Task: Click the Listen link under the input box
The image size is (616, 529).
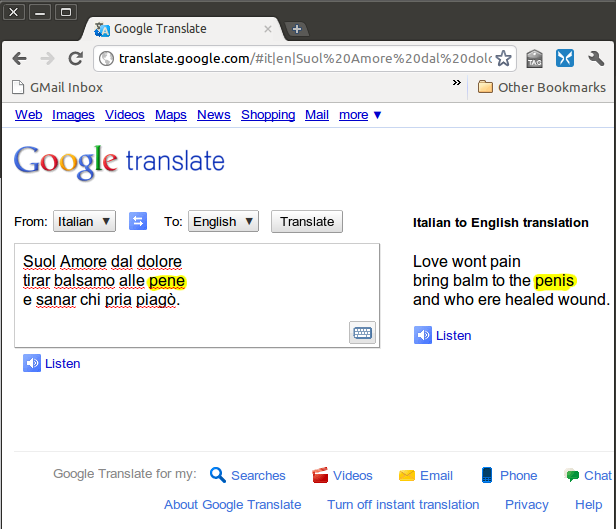Action: click(x=62, y=364)
